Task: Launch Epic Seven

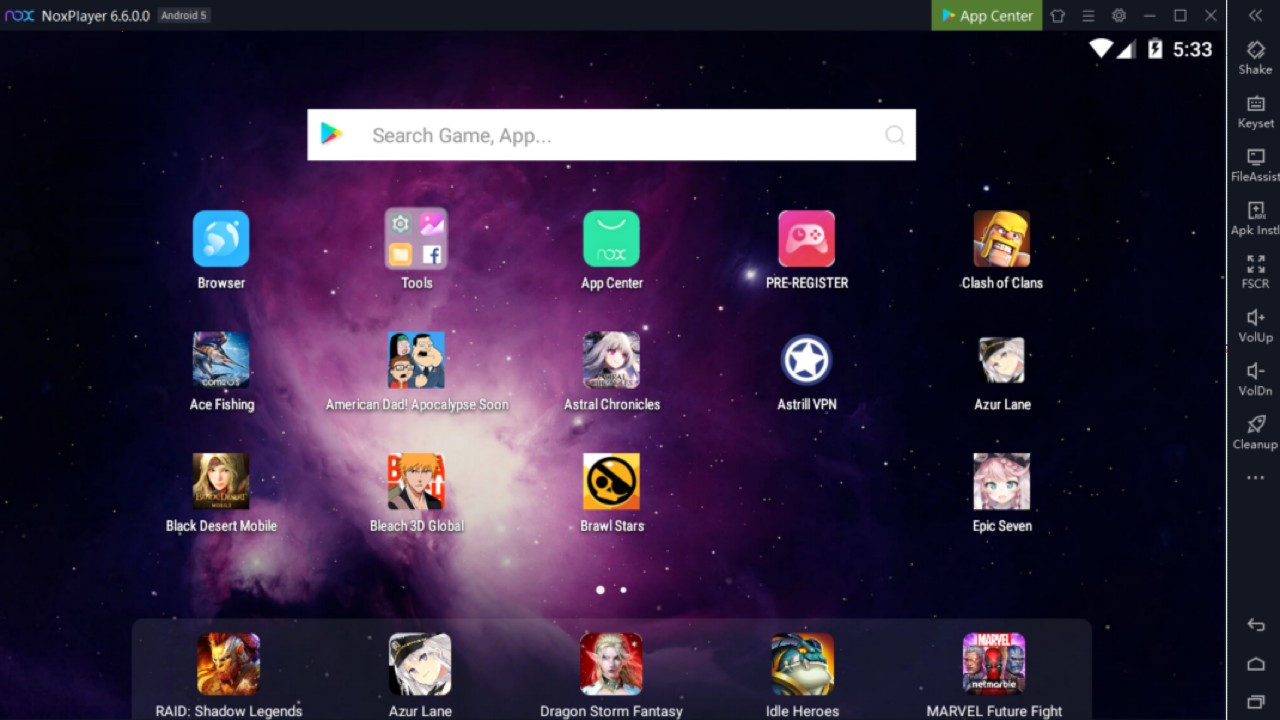Action: [1001, 481]
